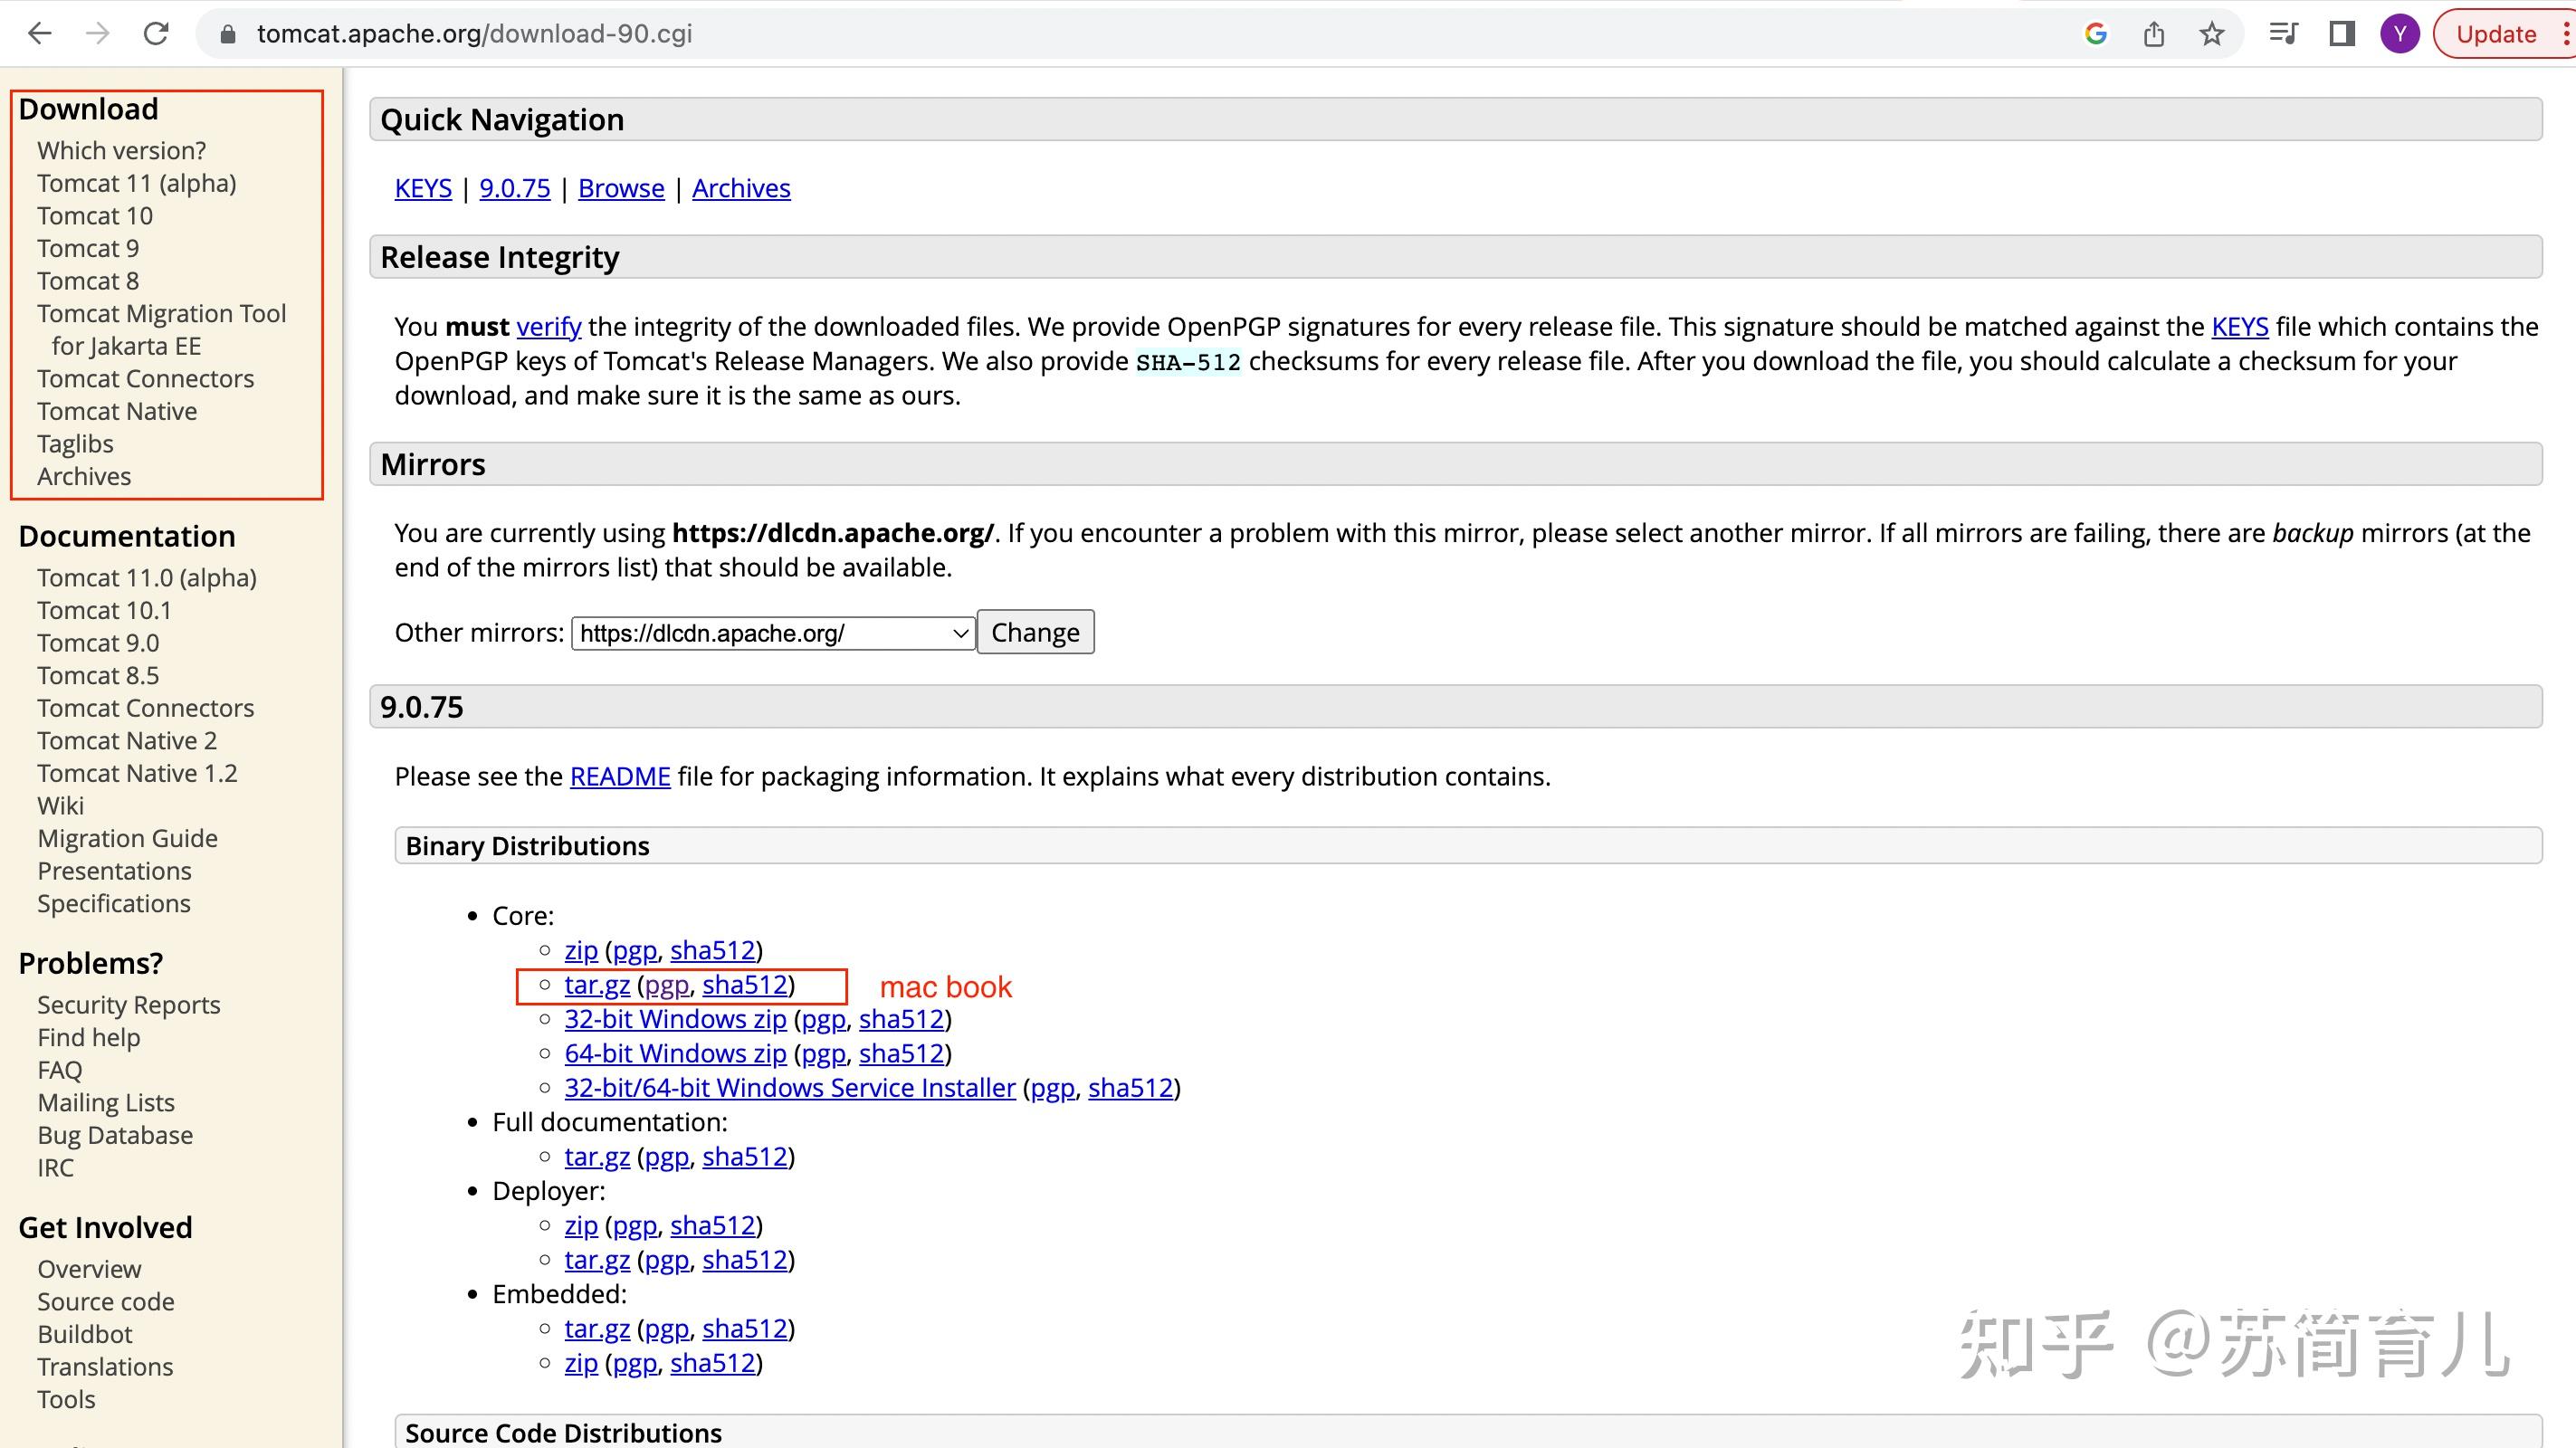The height and width of the screenshot is (1448, 2576).
Task: Open the media control playlist icon
Action: [2284, 34]
